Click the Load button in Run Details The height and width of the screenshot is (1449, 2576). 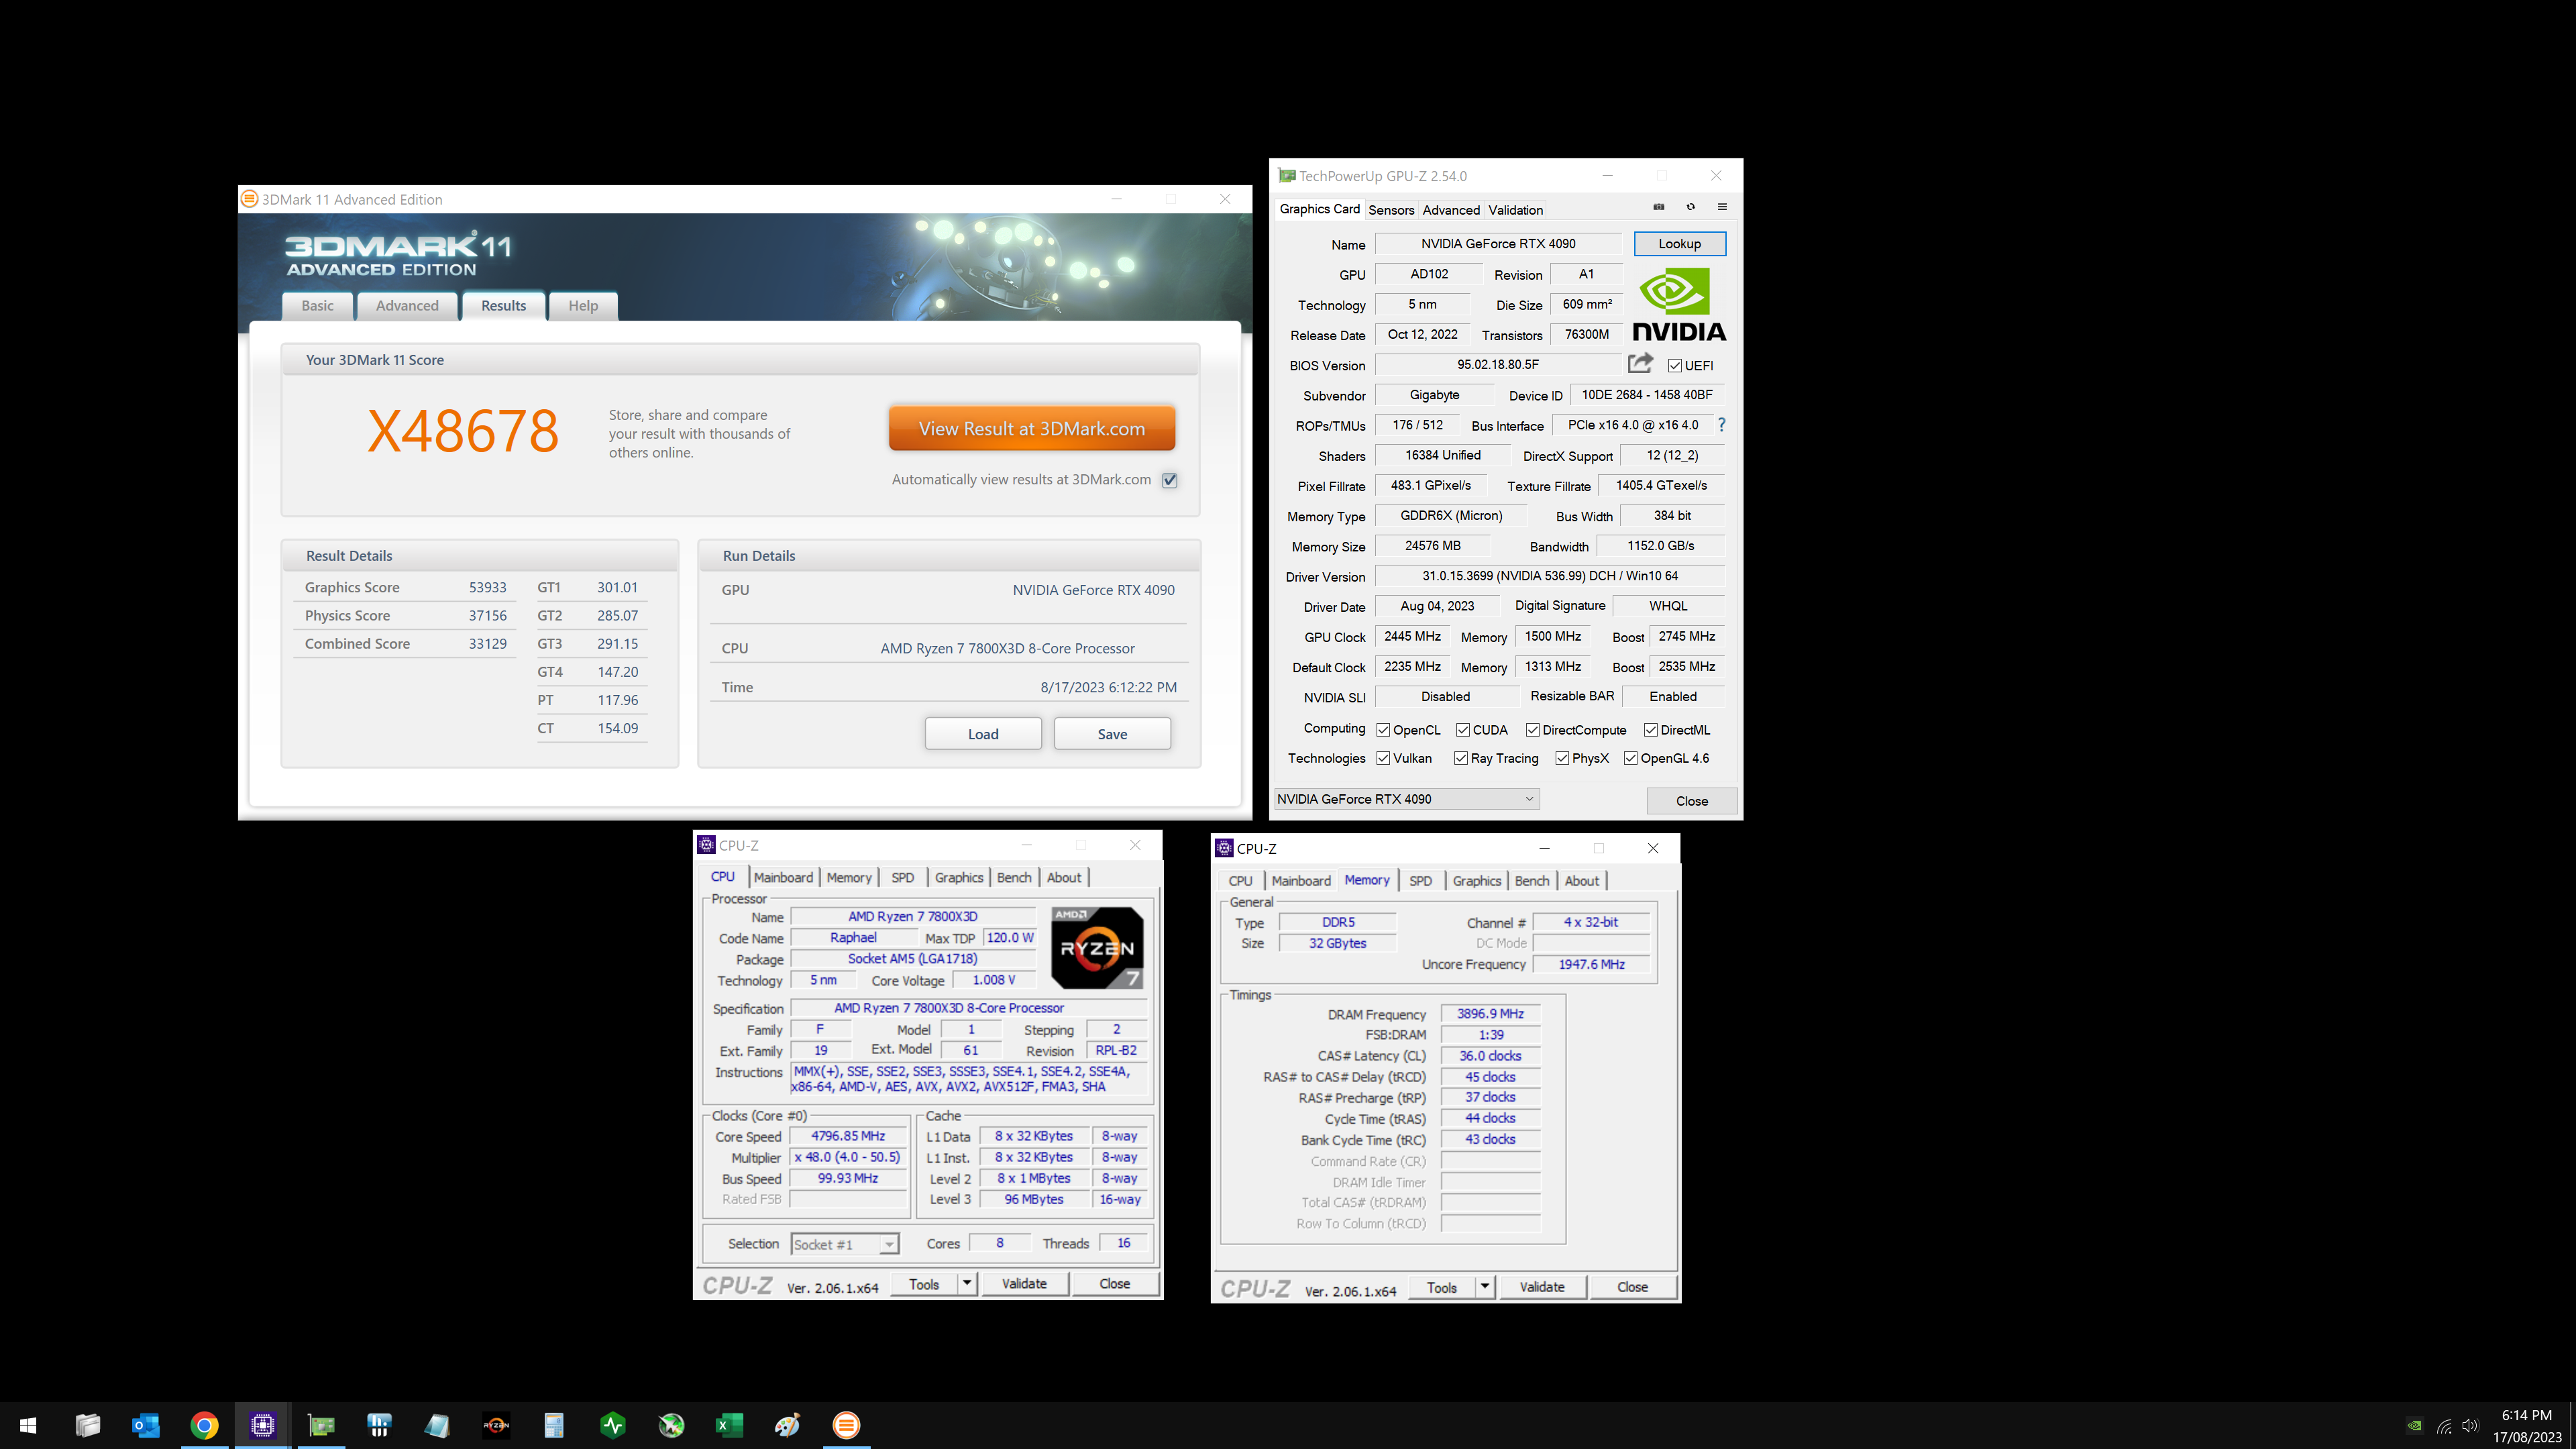tap(983, 734)
